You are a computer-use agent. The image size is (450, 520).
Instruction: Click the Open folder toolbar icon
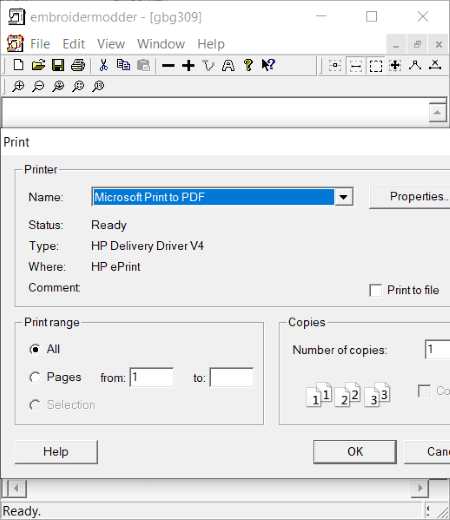click(x=38, y=65)
